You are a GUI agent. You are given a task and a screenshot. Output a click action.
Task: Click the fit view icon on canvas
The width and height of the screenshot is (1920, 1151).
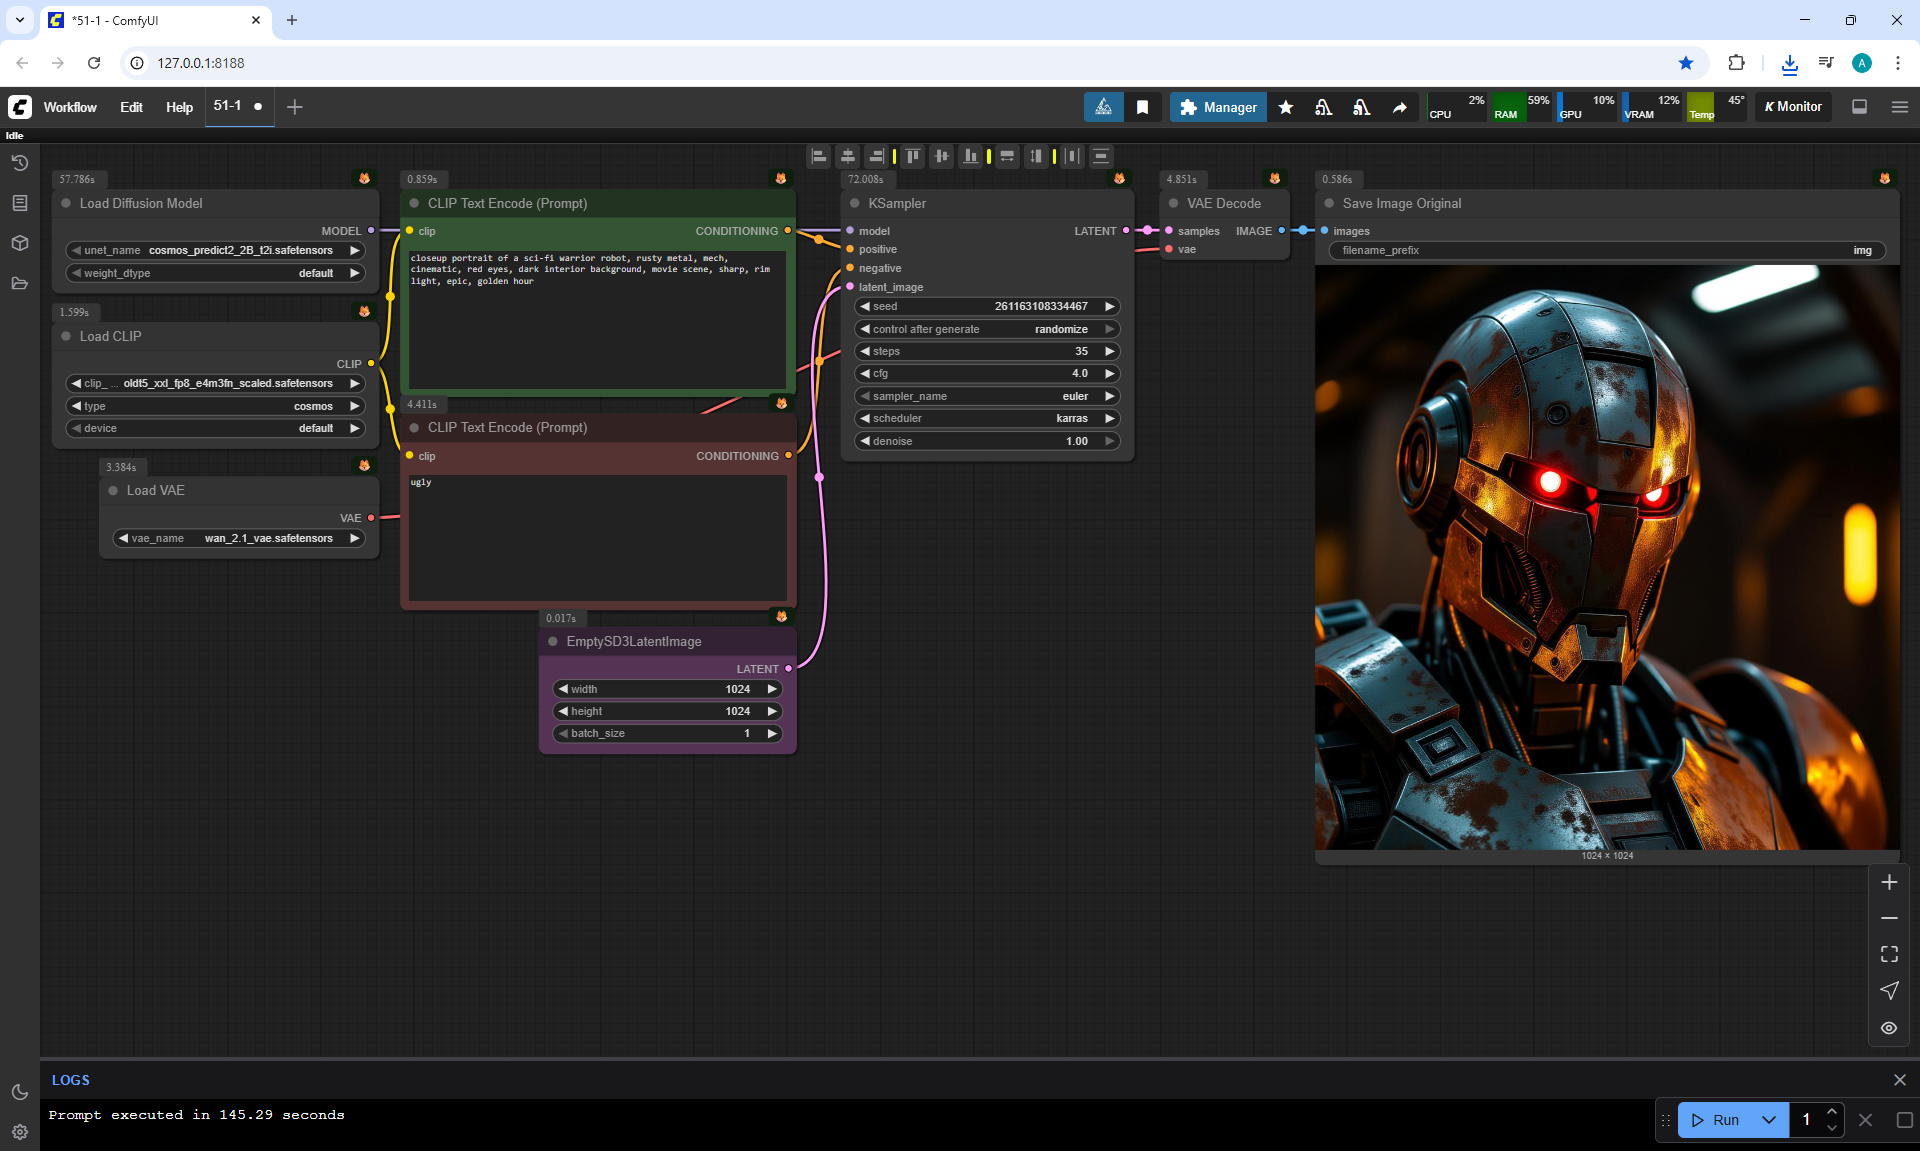pos(1888,954)
